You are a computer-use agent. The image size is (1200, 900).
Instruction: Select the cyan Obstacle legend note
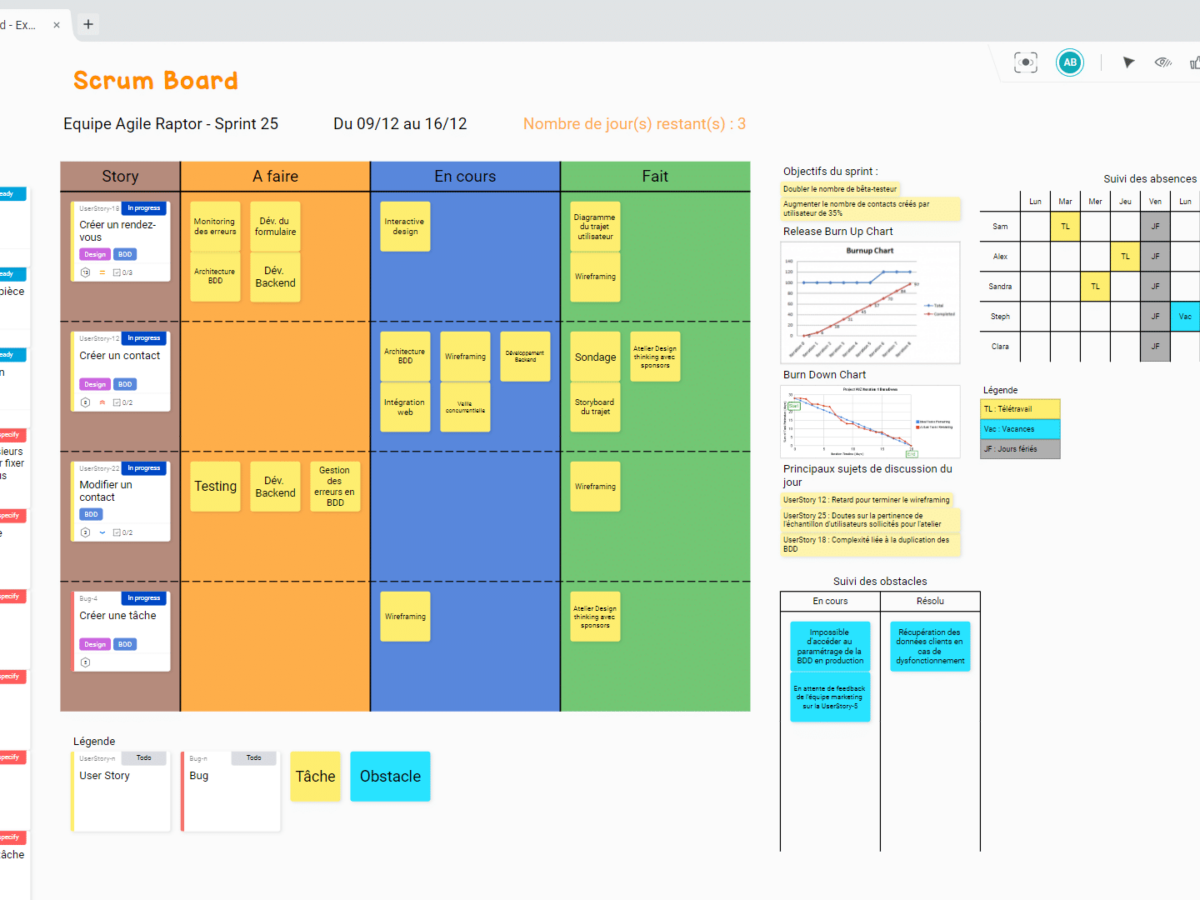click(390, 776)
